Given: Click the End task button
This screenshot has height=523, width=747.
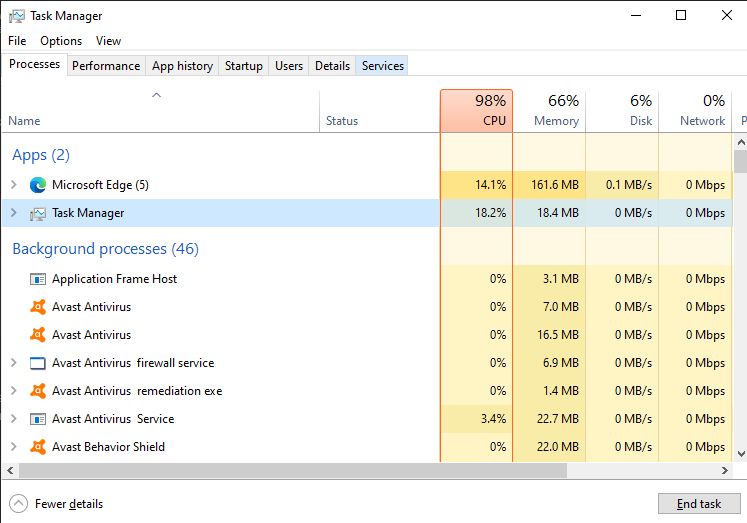Looking at the screenshot, I should click(699, 503).
